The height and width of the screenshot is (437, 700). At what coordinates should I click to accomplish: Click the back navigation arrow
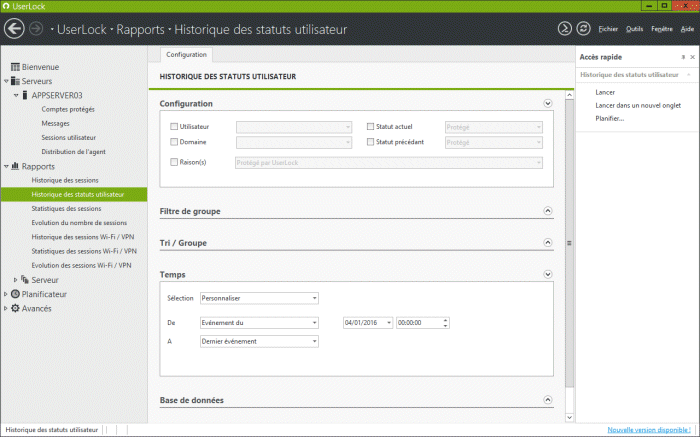point(14,29)
